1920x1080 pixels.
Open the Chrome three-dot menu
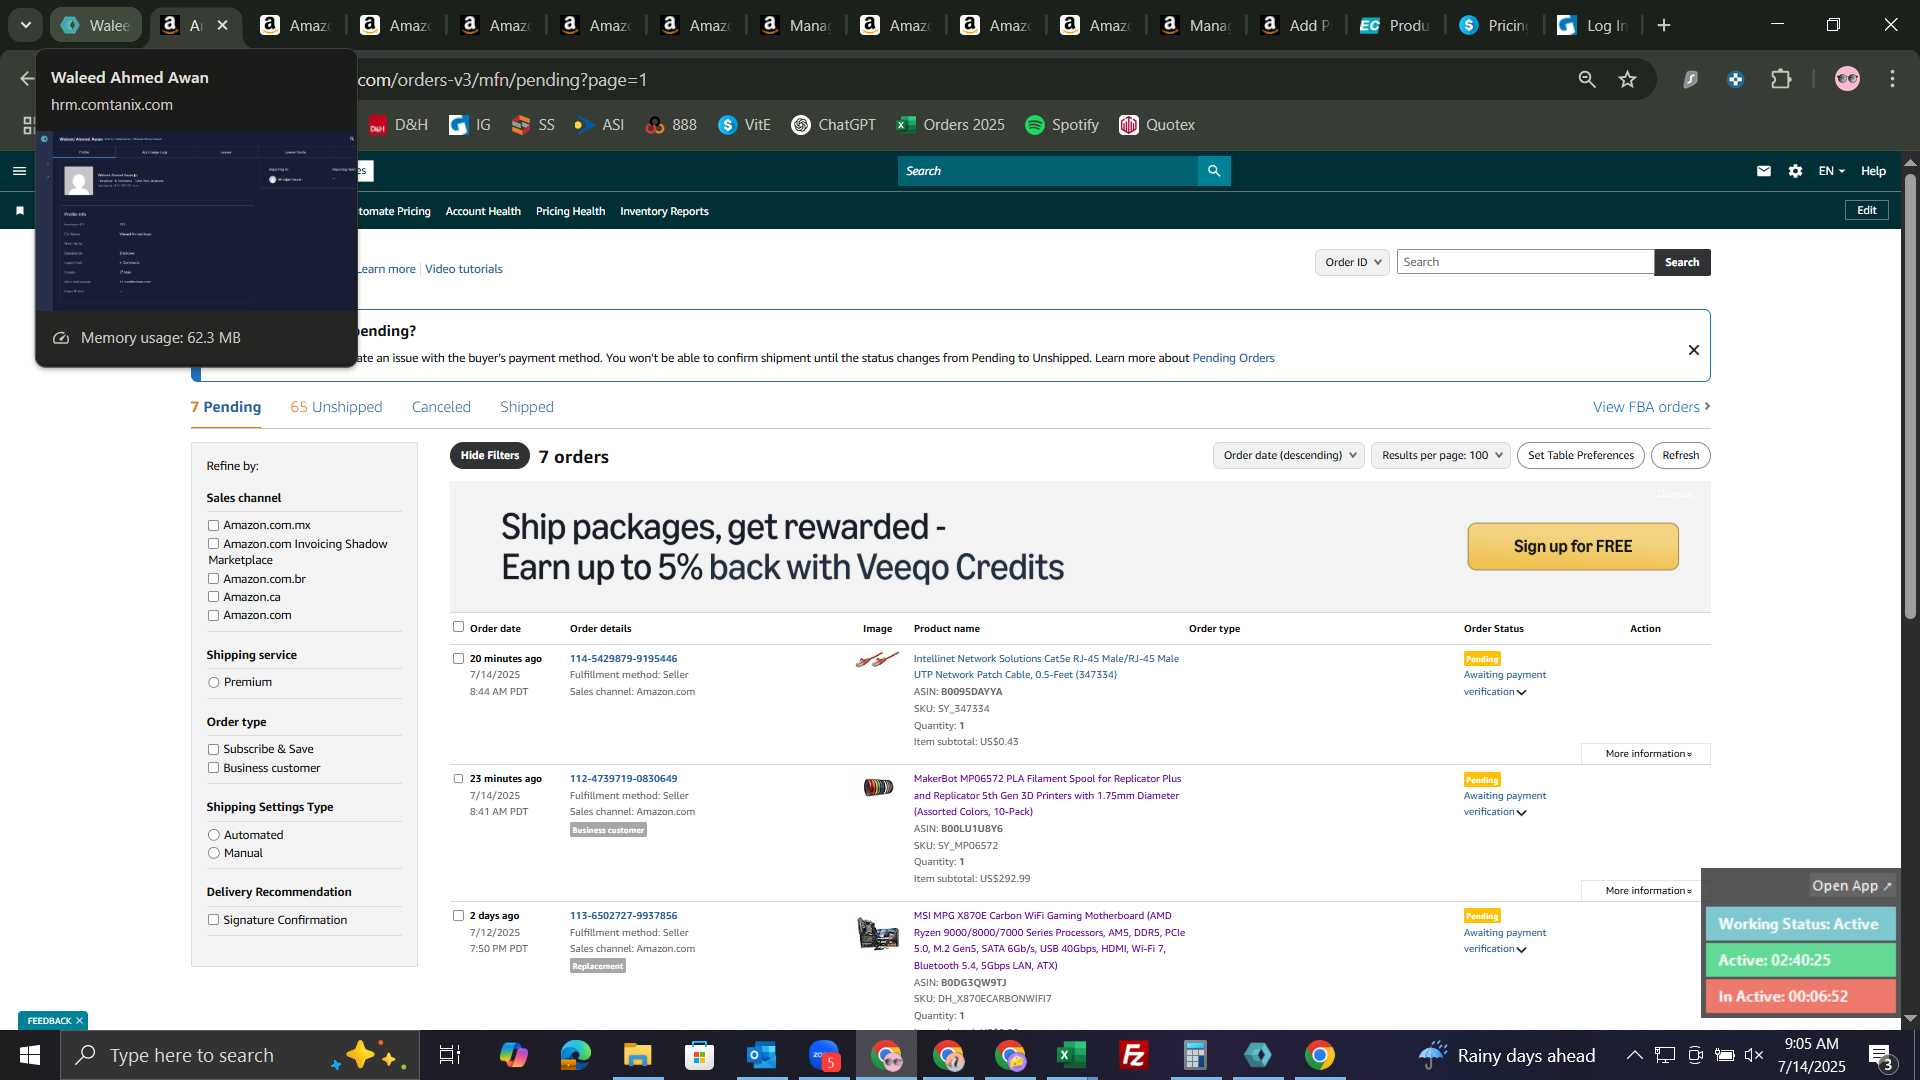coord(1892,79)
